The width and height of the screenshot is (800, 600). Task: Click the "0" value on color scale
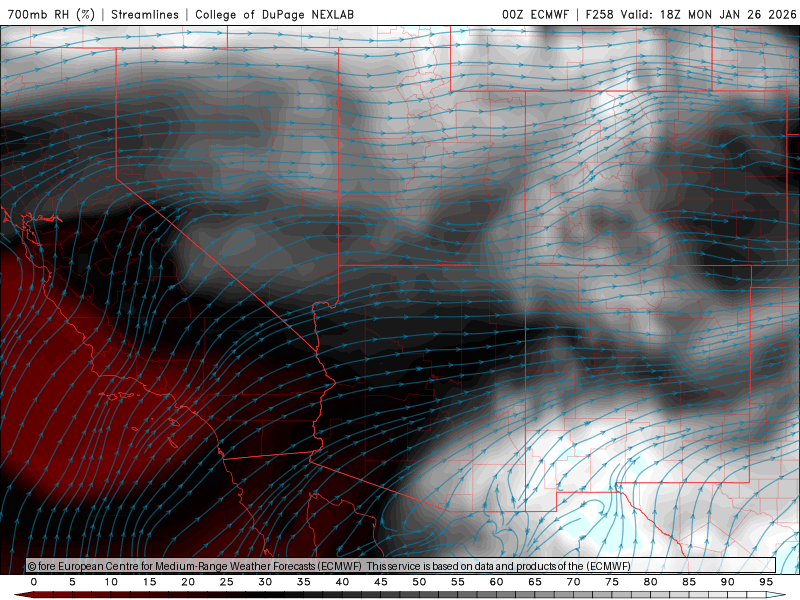[x=34, y=582]
